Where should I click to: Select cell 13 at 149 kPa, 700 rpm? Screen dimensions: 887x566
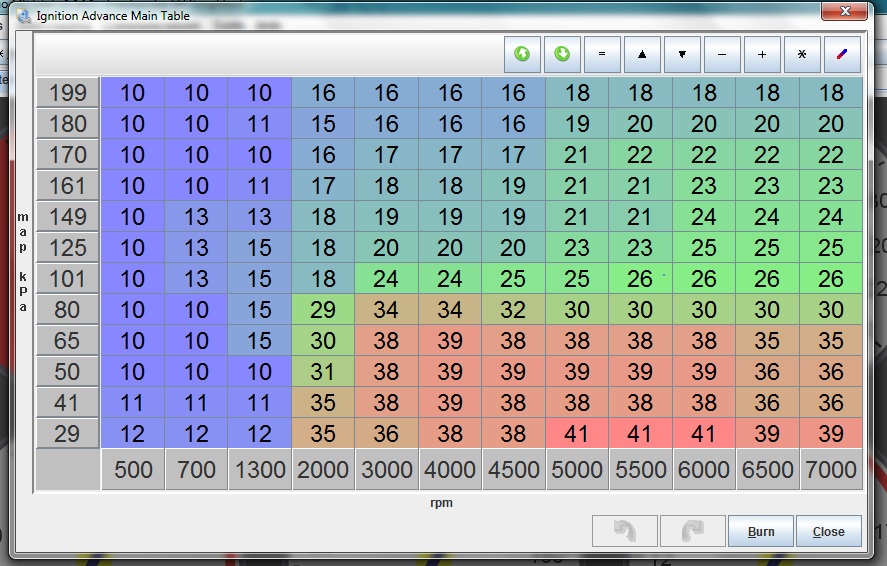[196, 217]
